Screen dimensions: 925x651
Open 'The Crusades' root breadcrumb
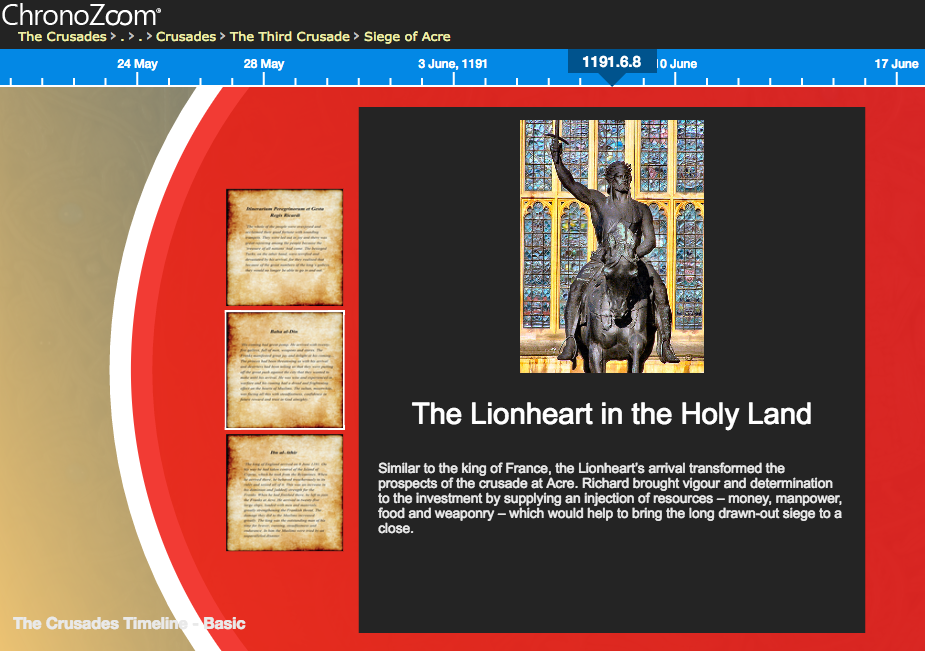coord(62,37)
